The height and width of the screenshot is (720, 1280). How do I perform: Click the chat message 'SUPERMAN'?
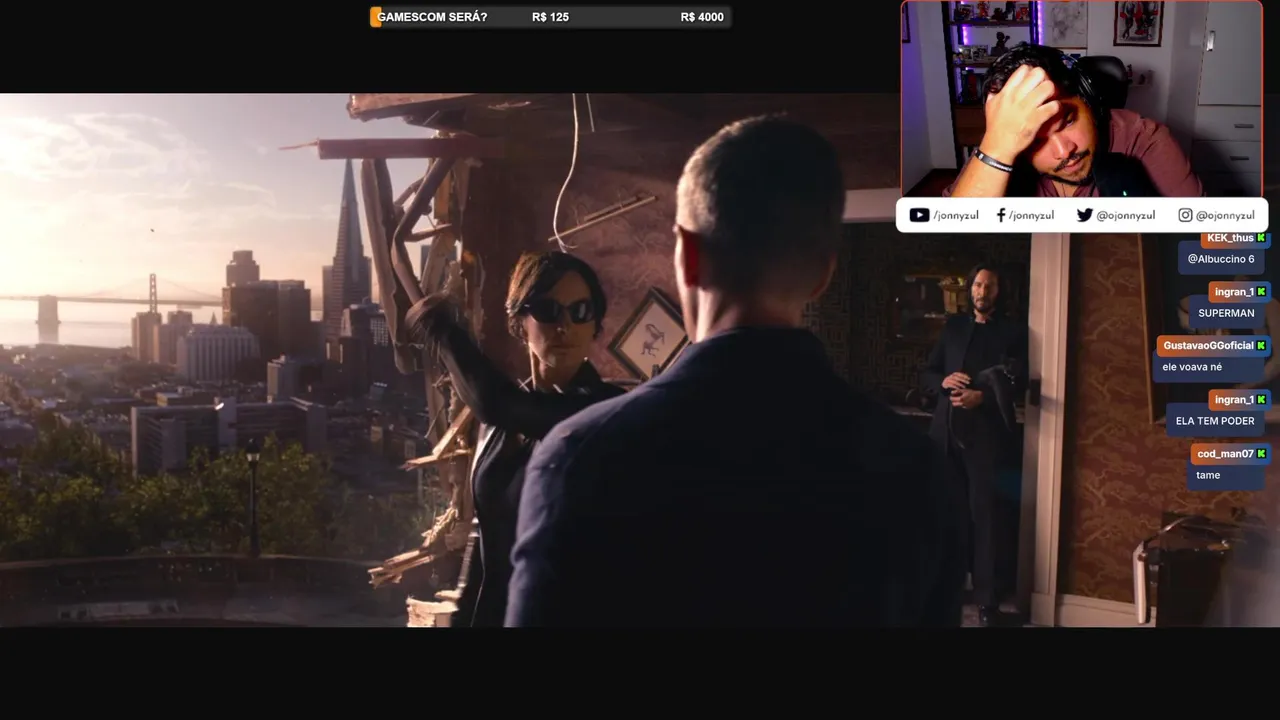[1226, 313]
